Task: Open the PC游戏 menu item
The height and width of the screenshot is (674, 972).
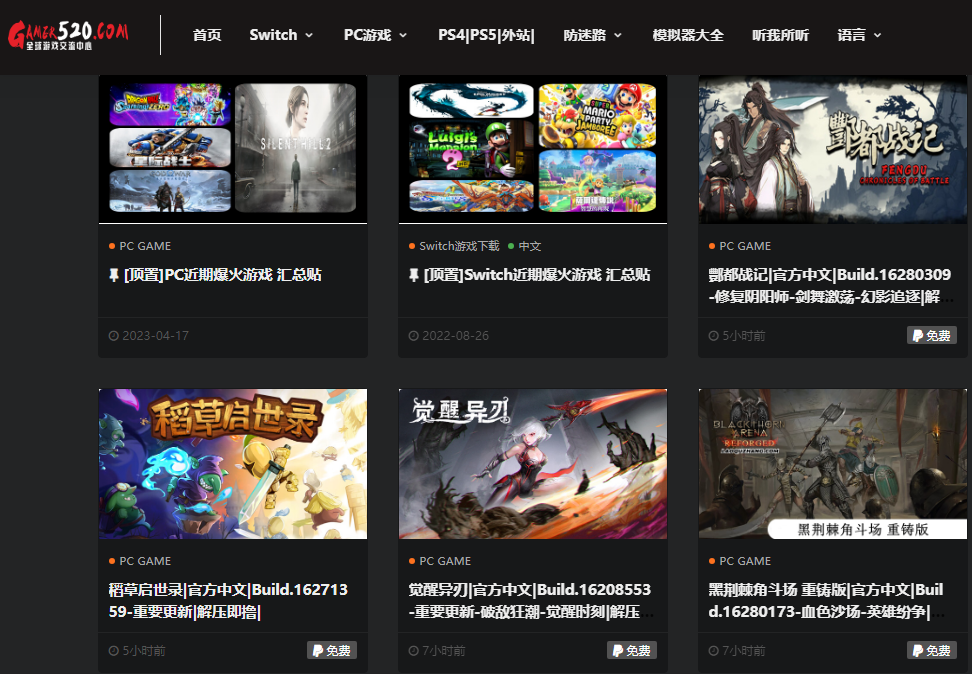Action: (x=368, y=35)
